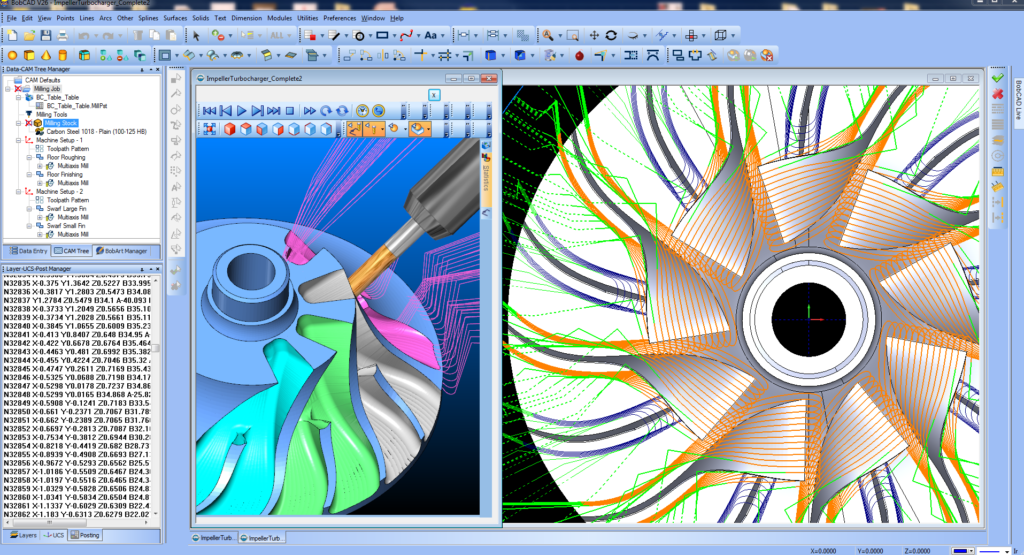
Task: Click the Print icon in main toolbar
Action: 62,35
